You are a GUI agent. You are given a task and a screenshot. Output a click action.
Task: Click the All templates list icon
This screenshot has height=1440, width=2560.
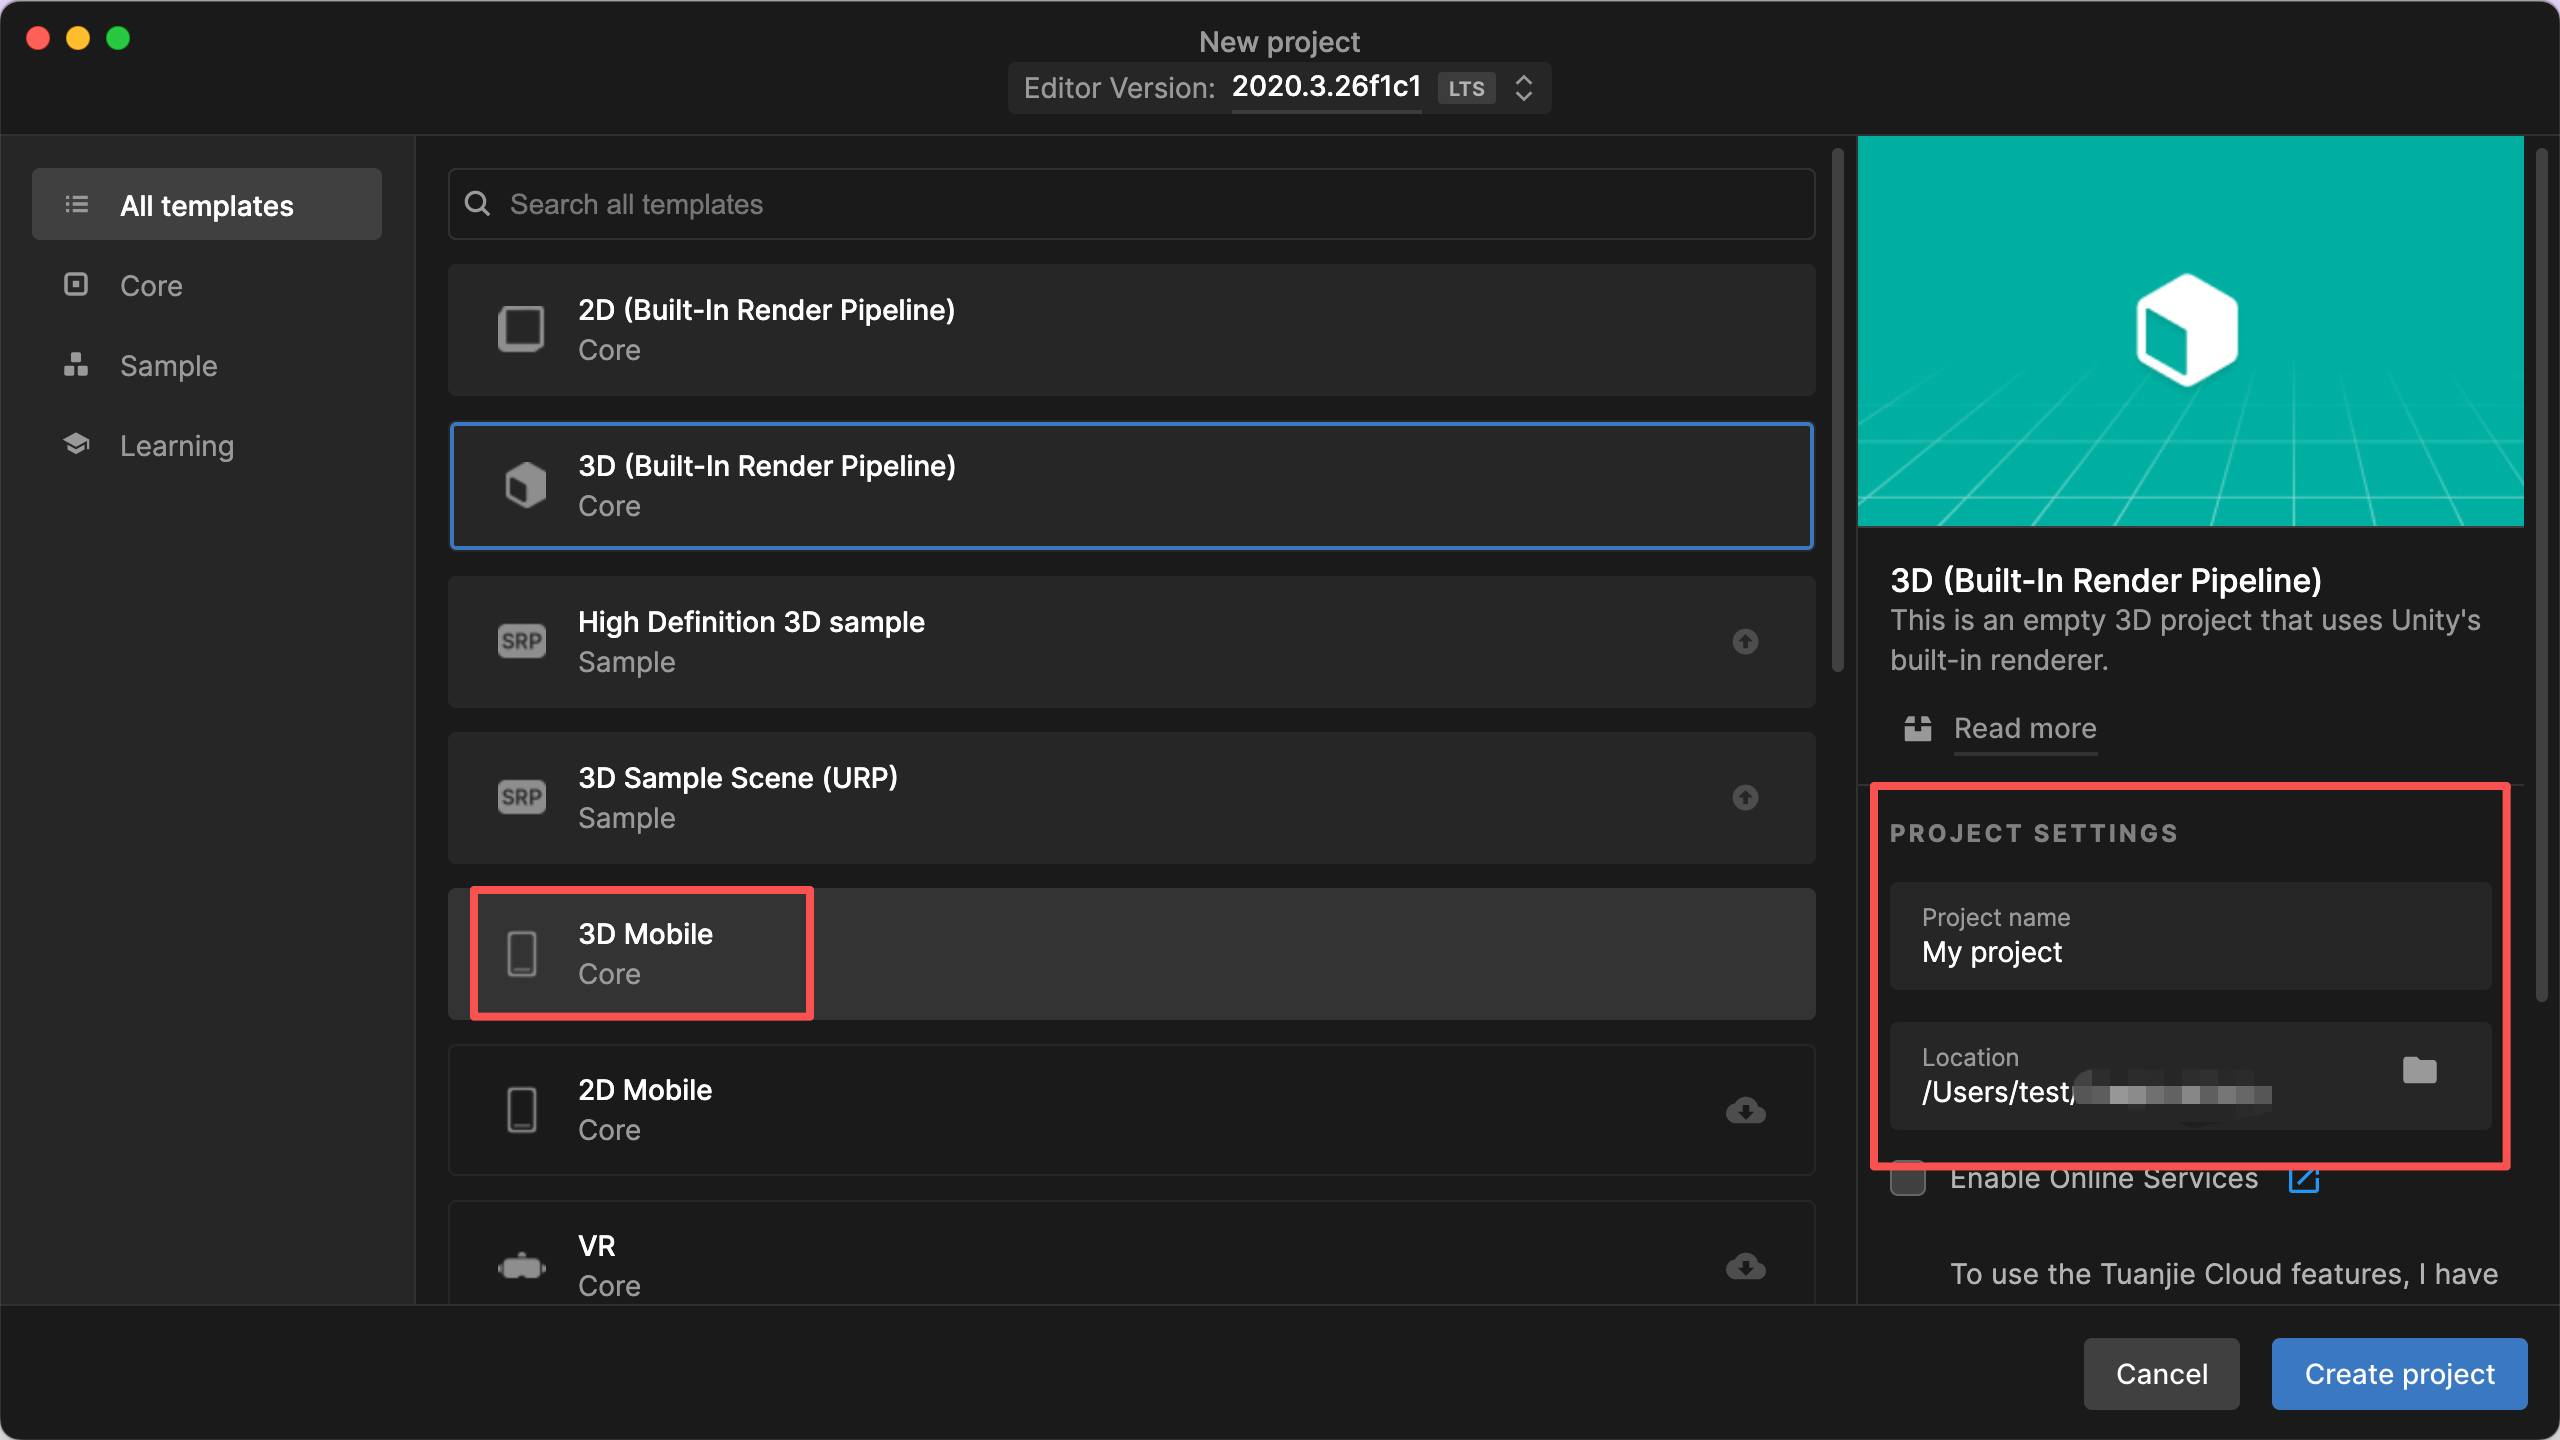click(77, 205)
